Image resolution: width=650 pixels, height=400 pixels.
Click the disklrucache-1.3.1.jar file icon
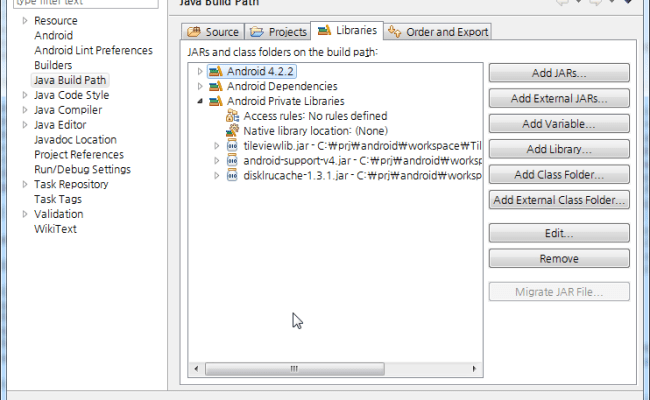[232, 176]
